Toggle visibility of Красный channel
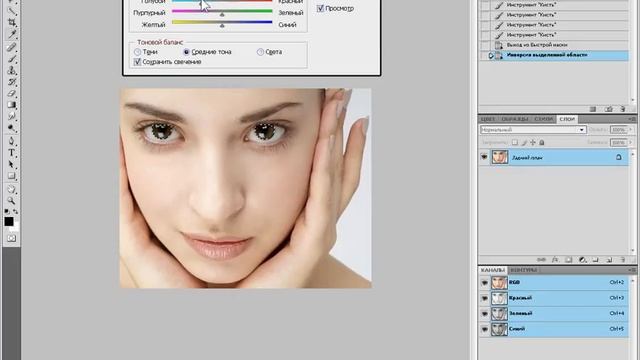Viewport: 640px width, 360px height. coord(484,298)
